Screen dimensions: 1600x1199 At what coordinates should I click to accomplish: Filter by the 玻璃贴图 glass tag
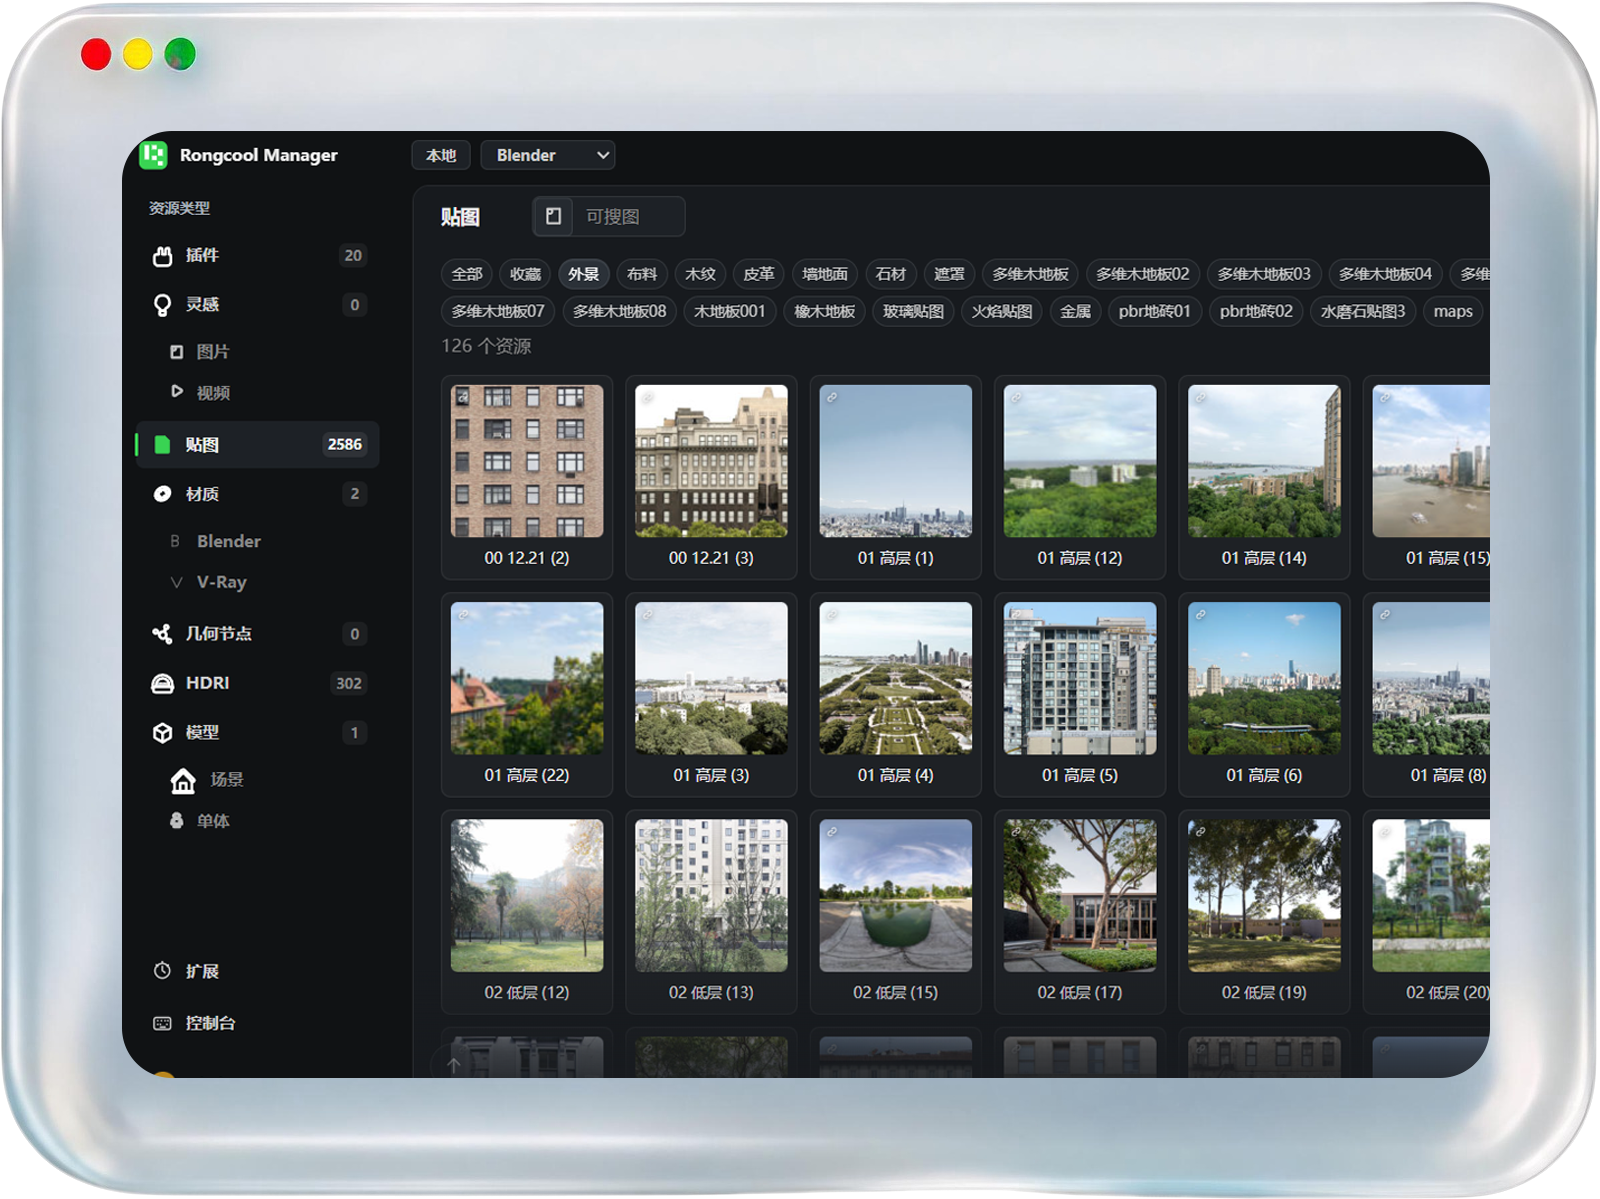913,311
